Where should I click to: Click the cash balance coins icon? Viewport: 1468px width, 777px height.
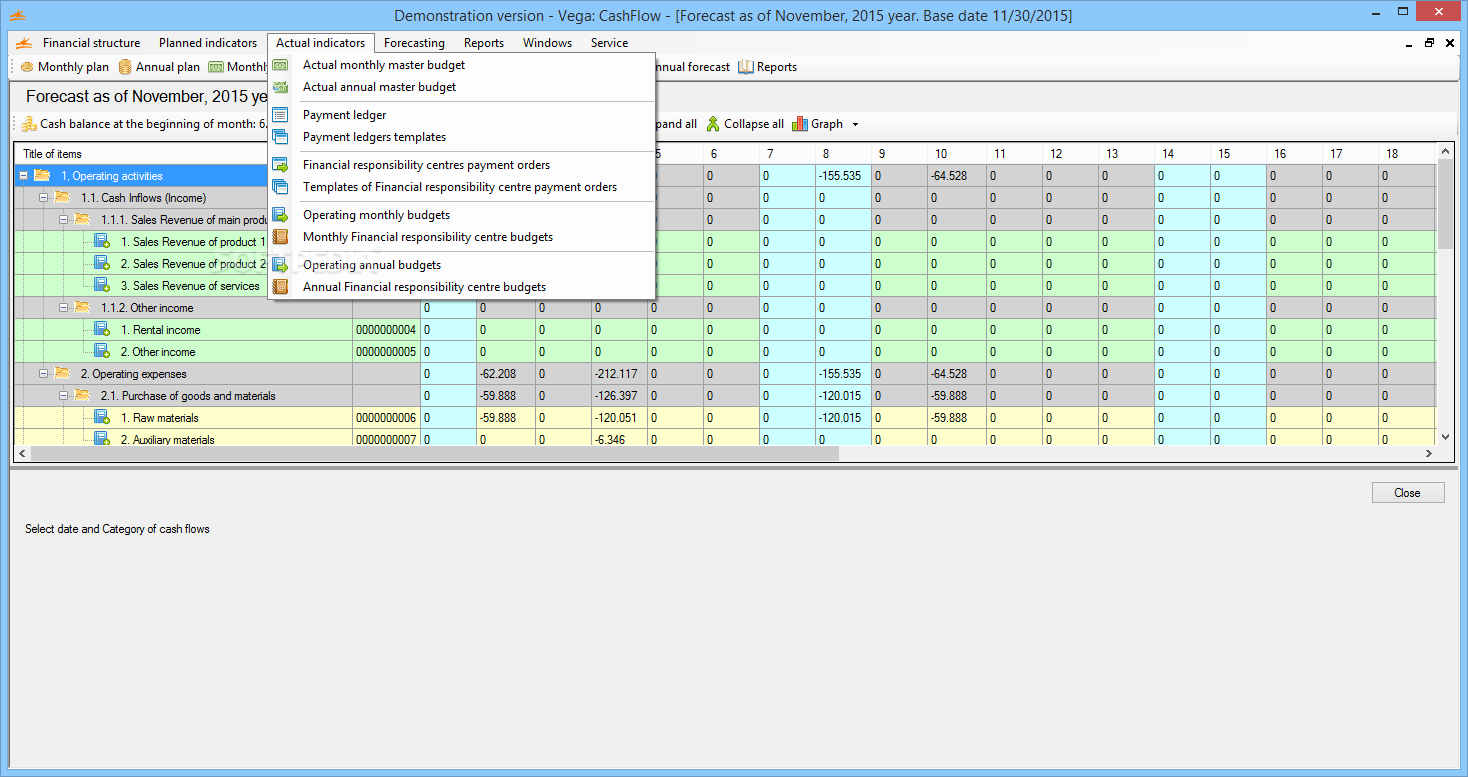[29, 124]
